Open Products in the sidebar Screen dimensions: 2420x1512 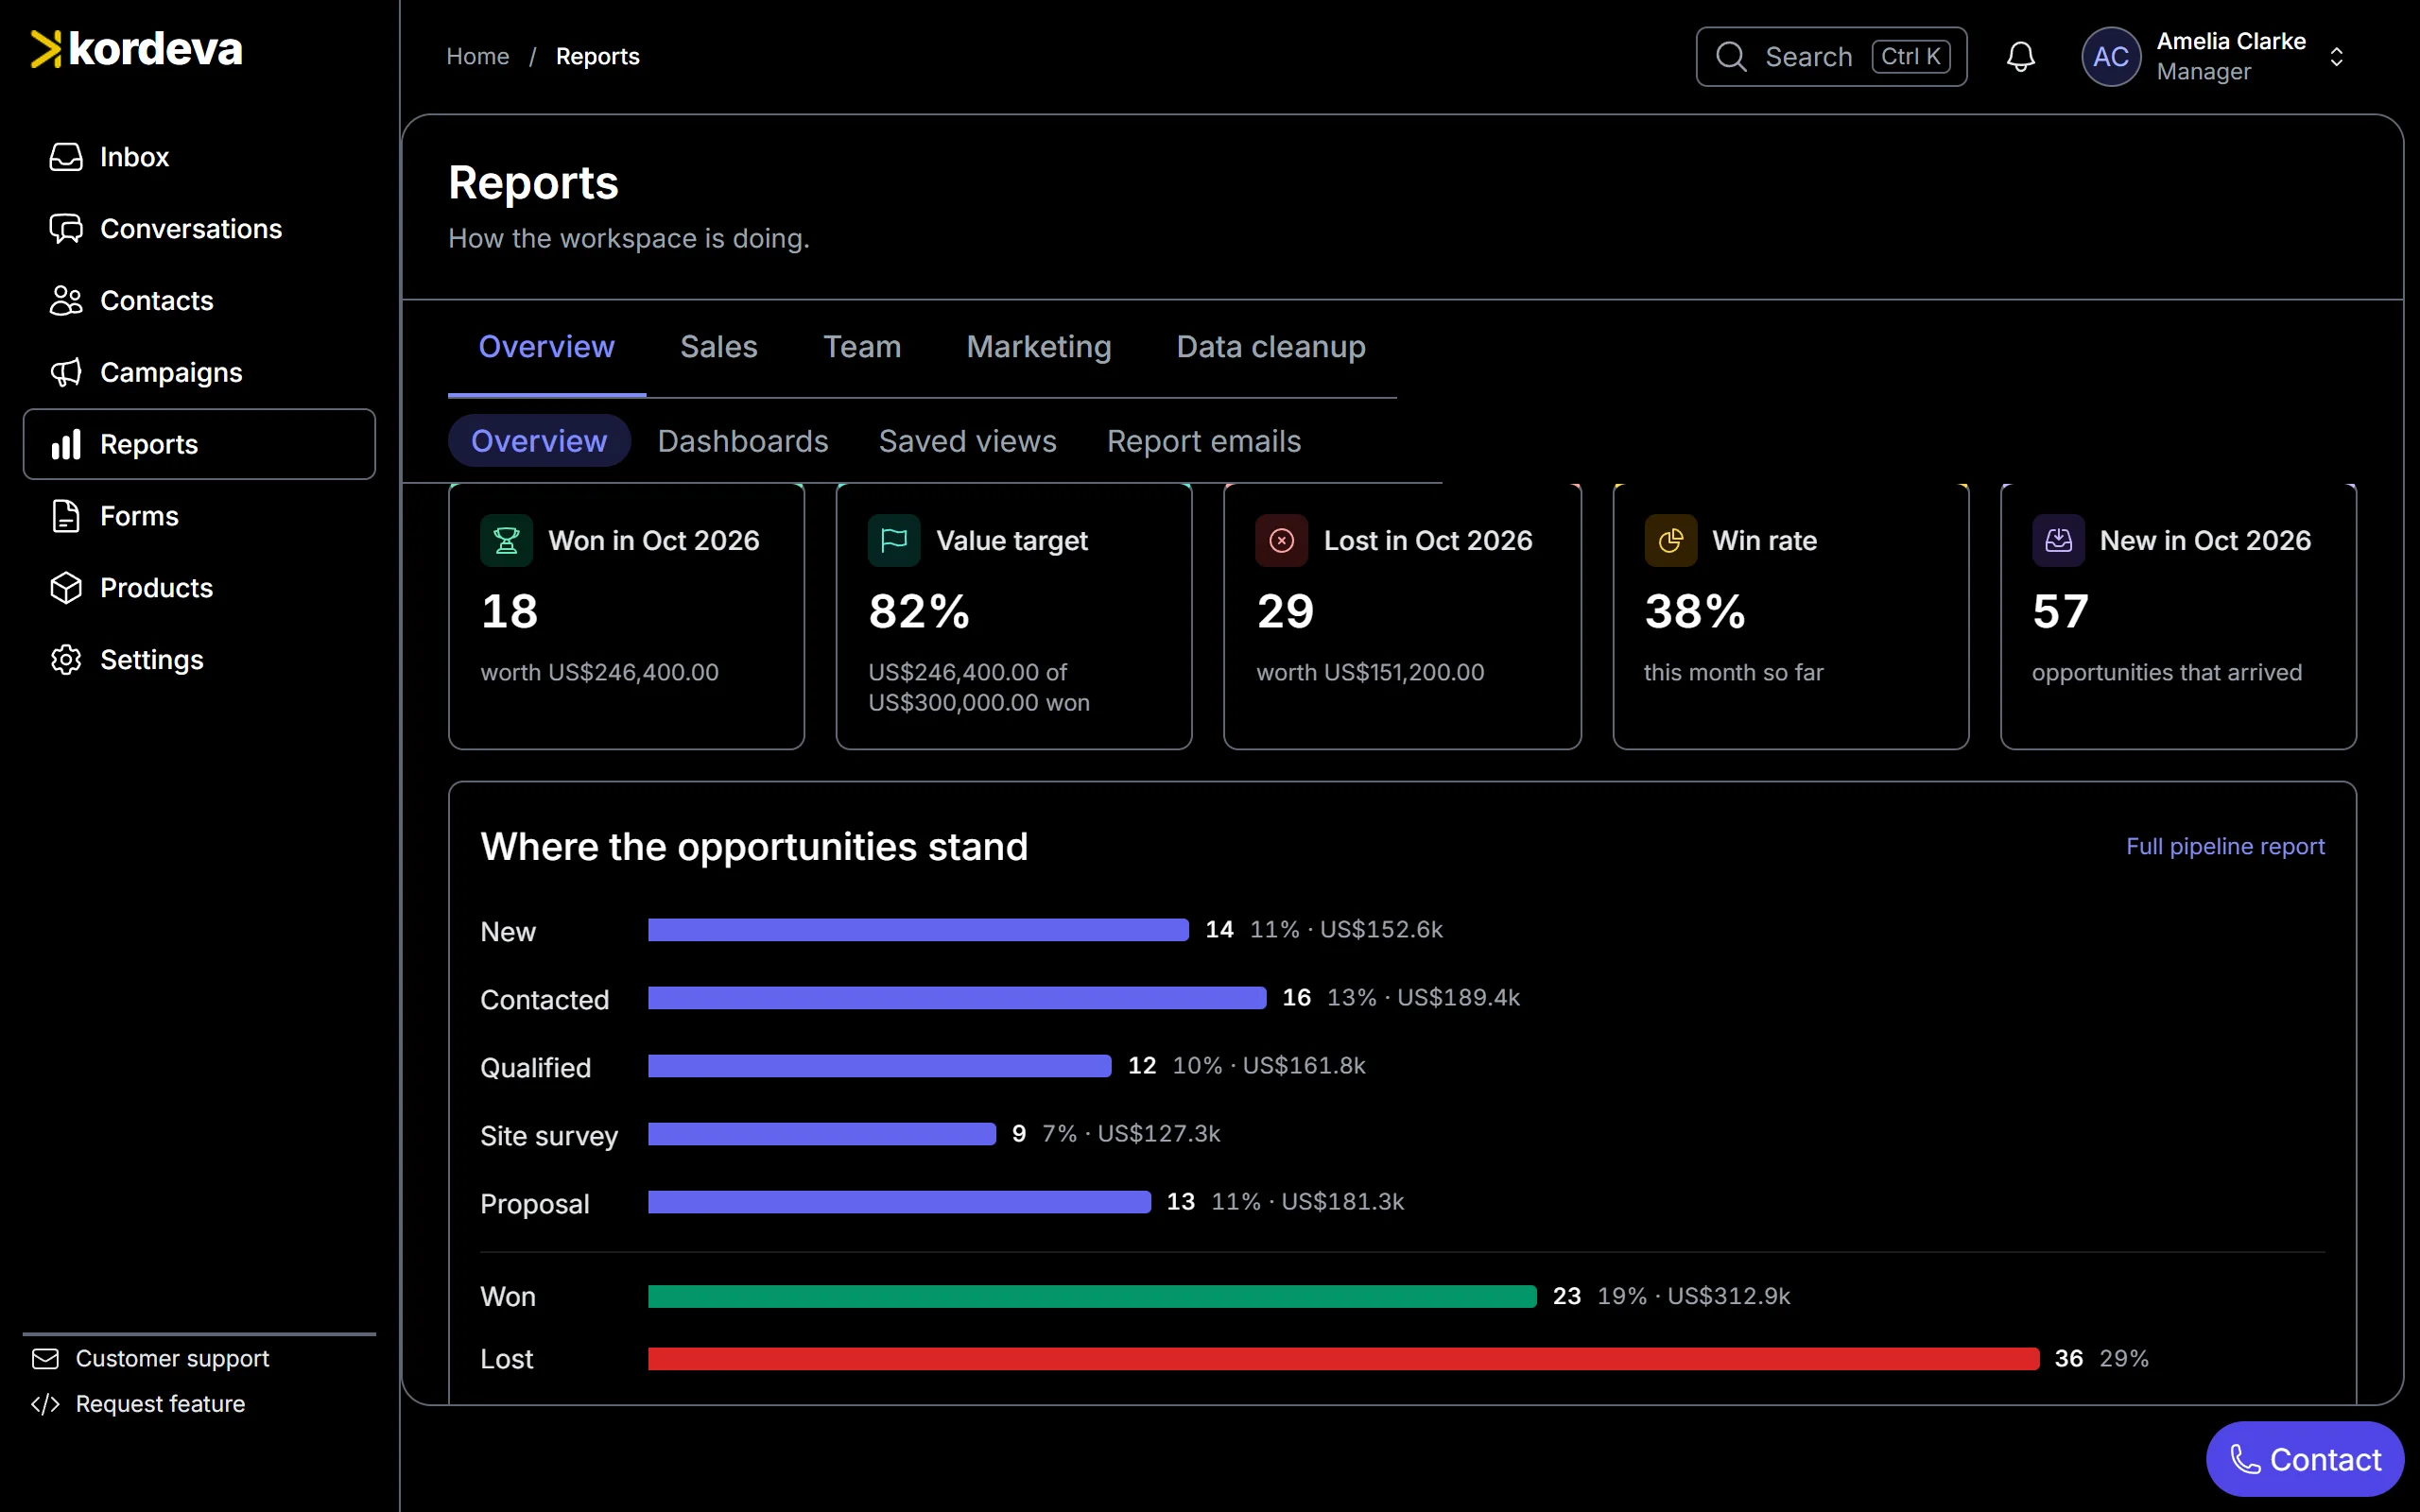pos(199,588)
